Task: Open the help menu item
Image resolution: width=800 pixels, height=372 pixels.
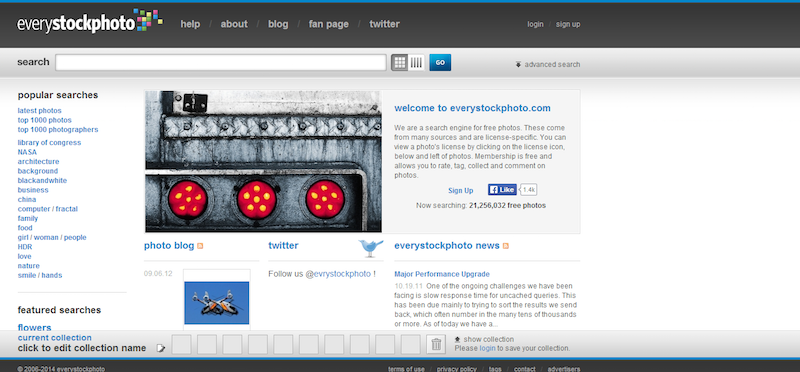Action: (190, 24)
